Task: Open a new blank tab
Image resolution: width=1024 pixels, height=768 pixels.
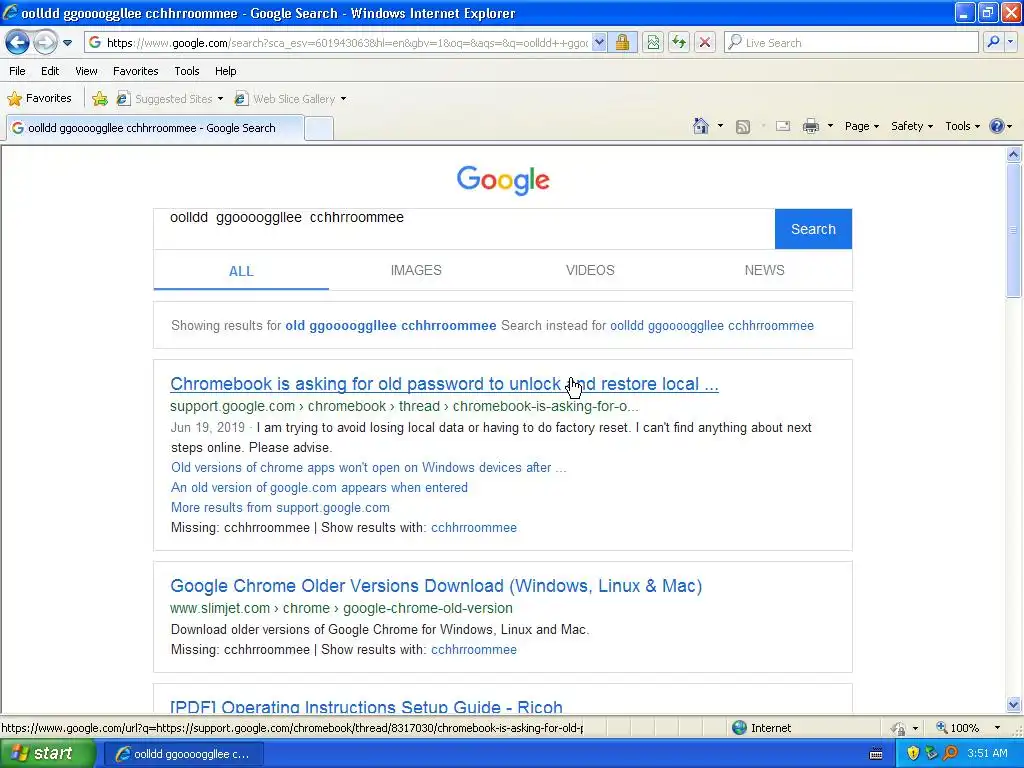Action: point(319,129)
